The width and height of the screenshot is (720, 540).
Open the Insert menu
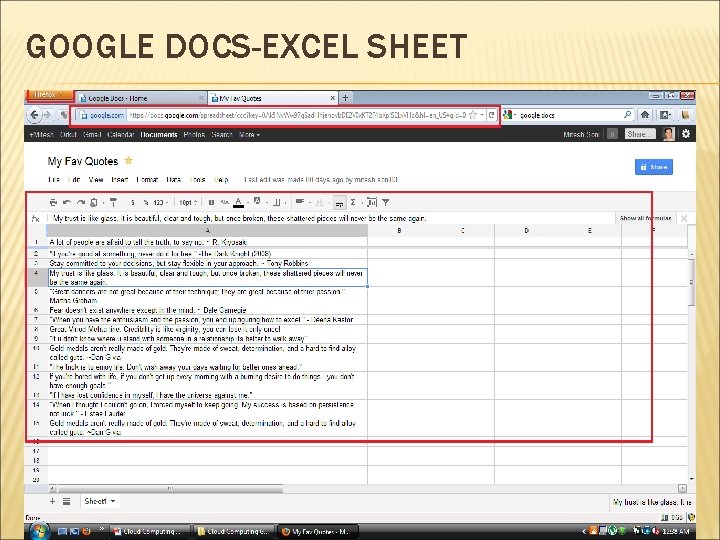click(x=119, y=180)
